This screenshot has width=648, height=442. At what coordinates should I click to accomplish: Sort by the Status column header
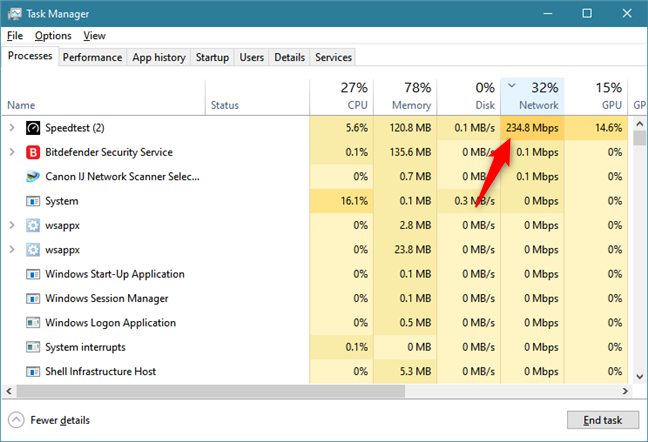pyautogui.click(x=257, y=96)
